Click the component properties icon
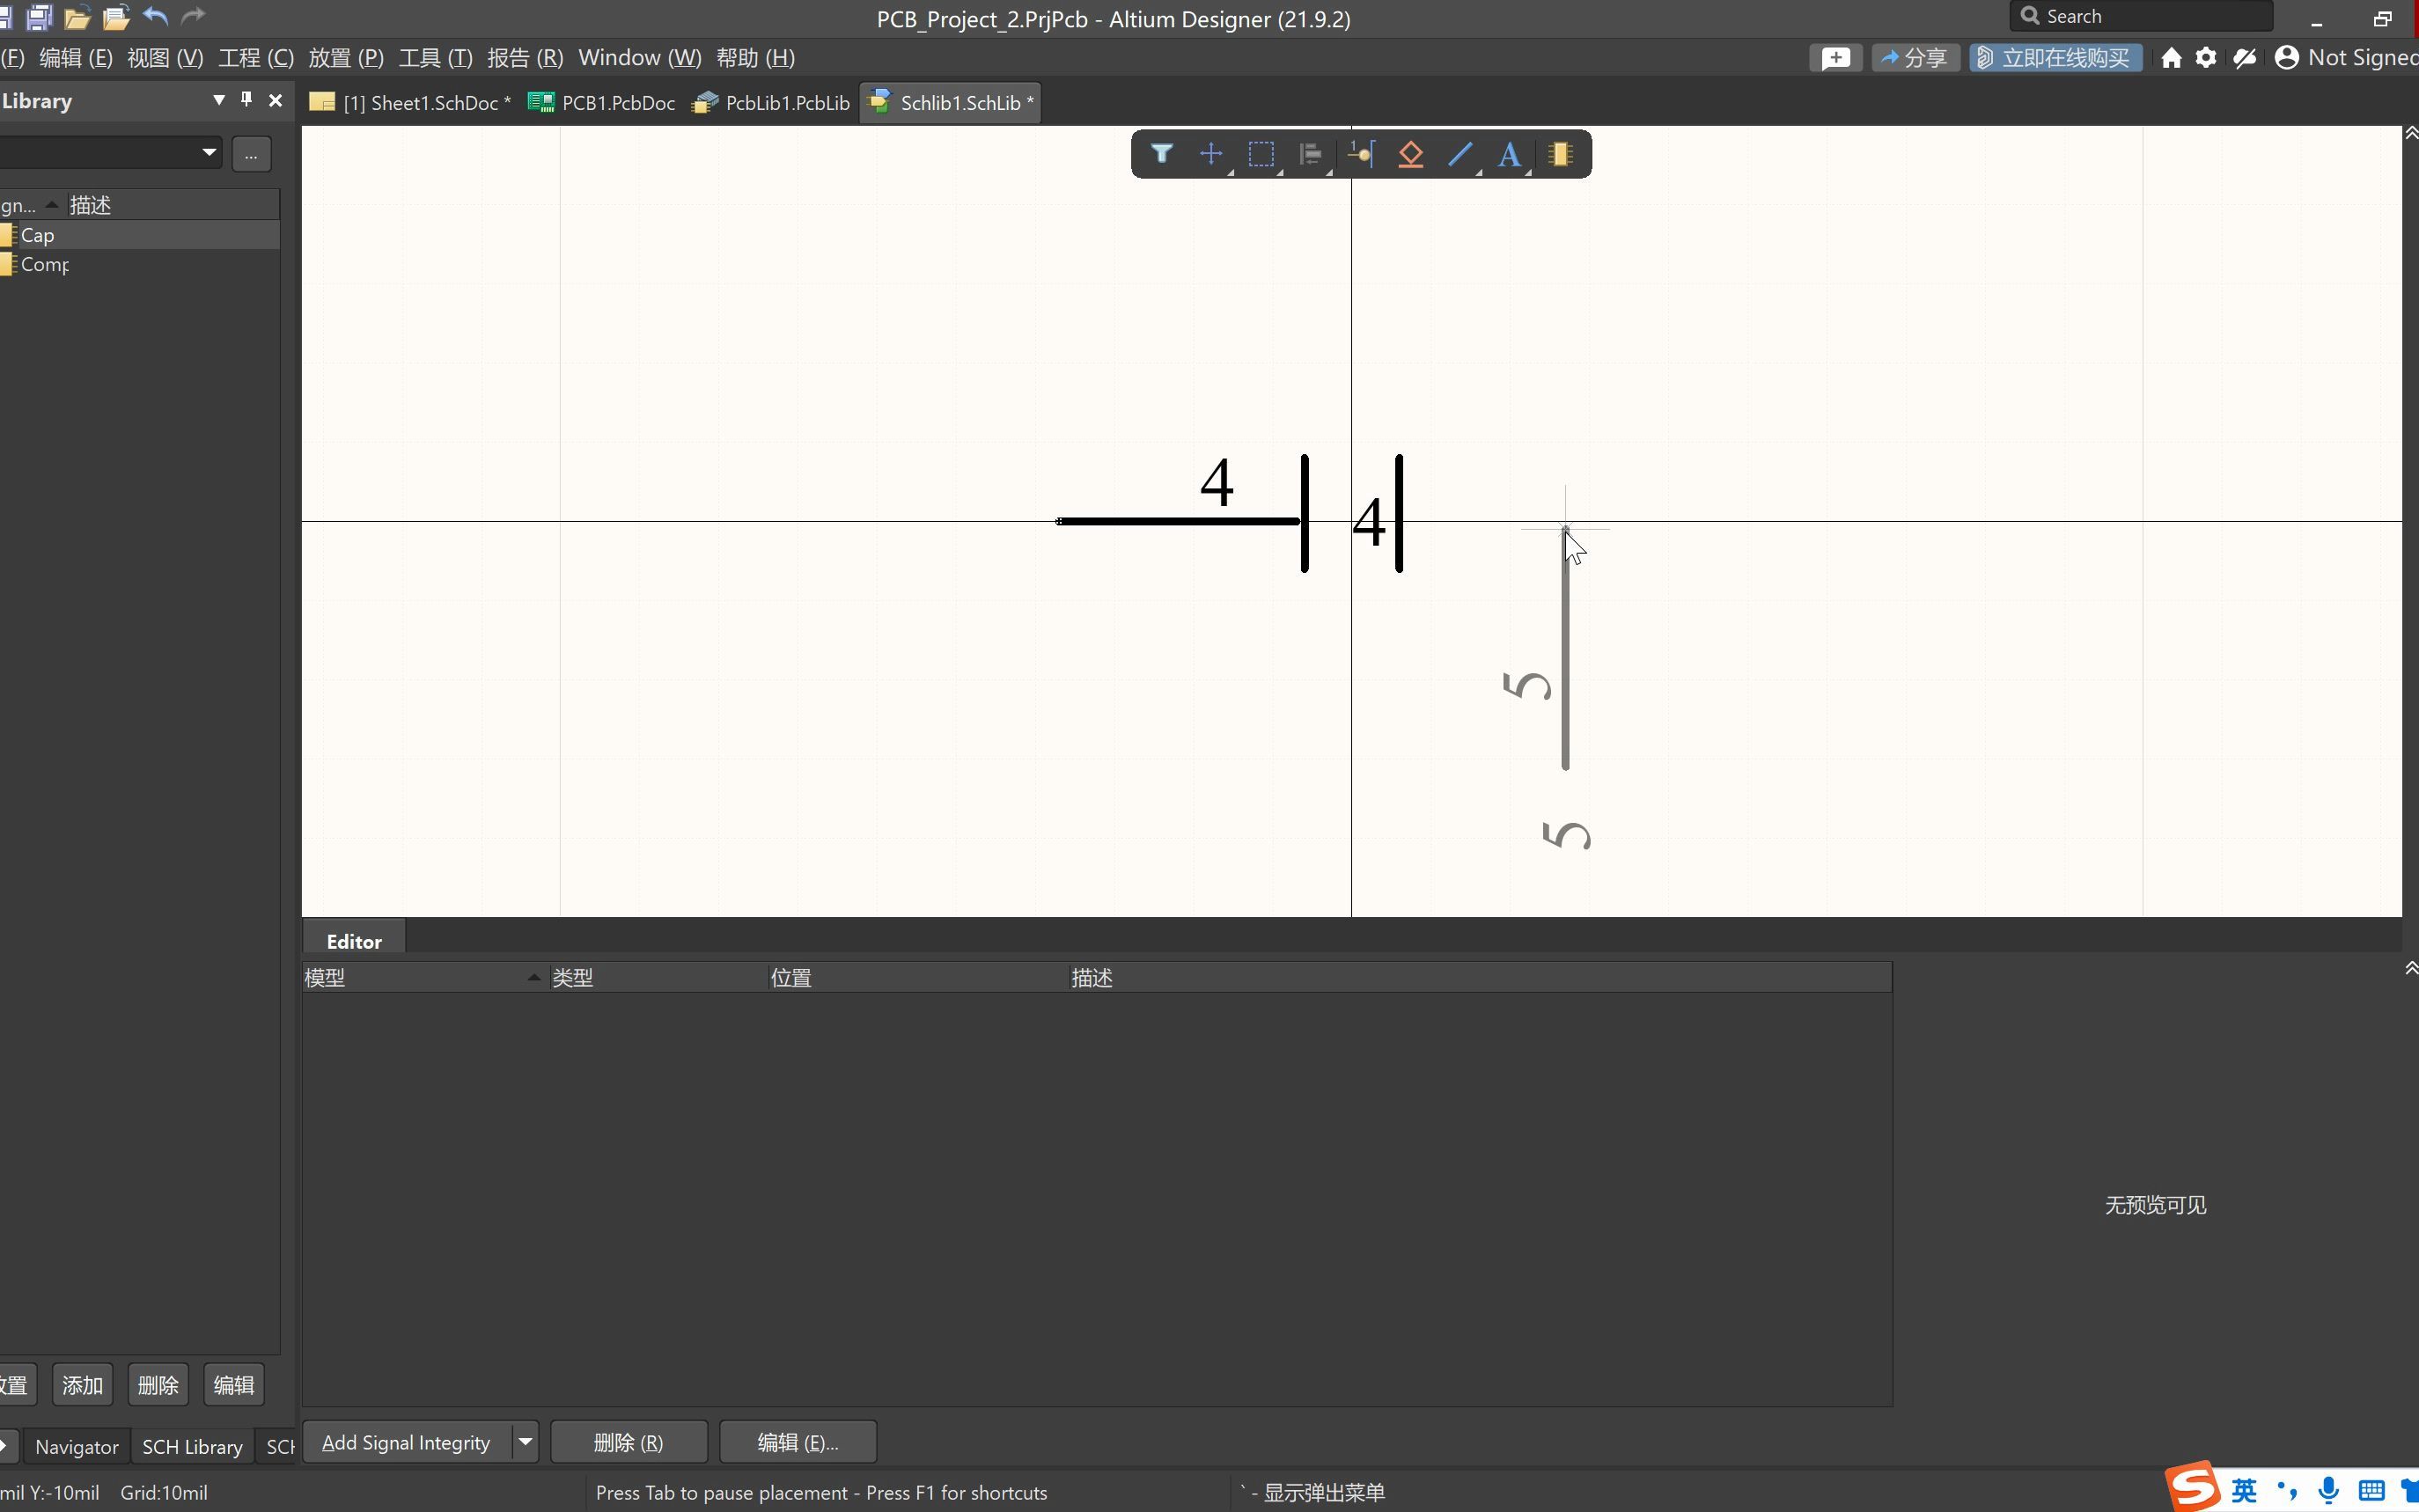2419x1512 pixels. tap(1559, 153)
